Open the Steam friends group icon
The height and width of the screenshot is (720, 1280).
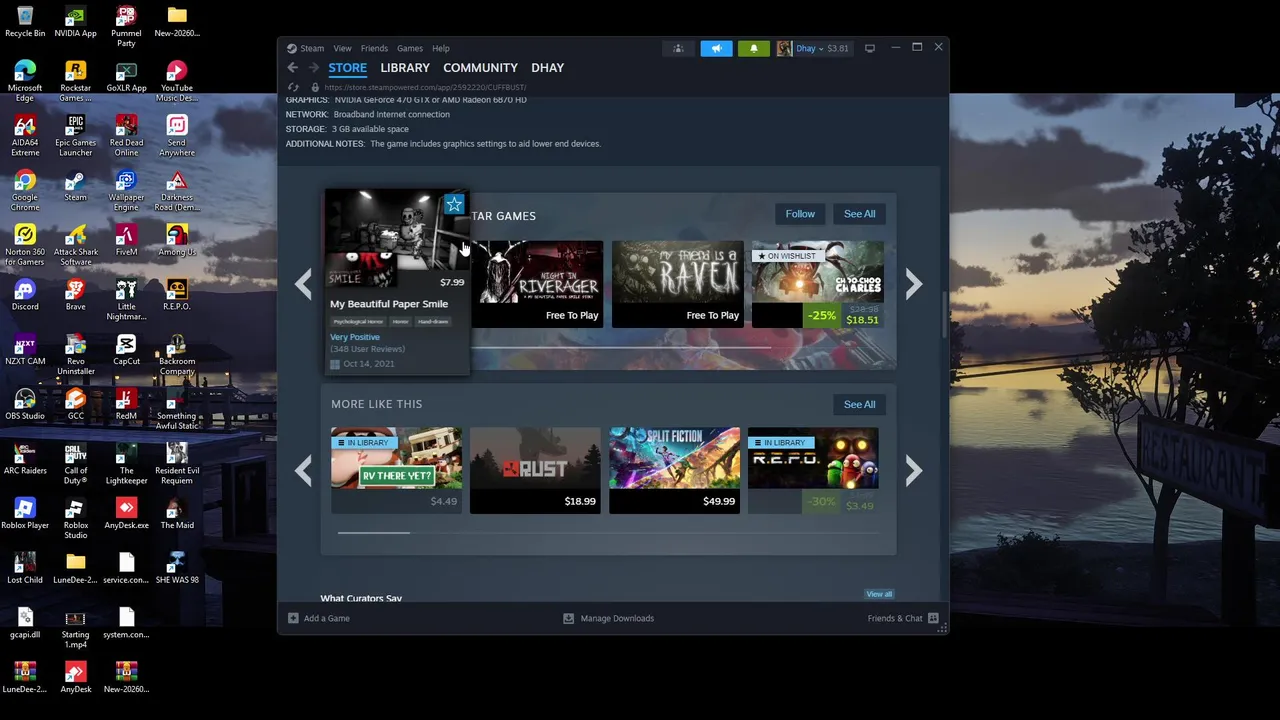[x=678, y=48]
